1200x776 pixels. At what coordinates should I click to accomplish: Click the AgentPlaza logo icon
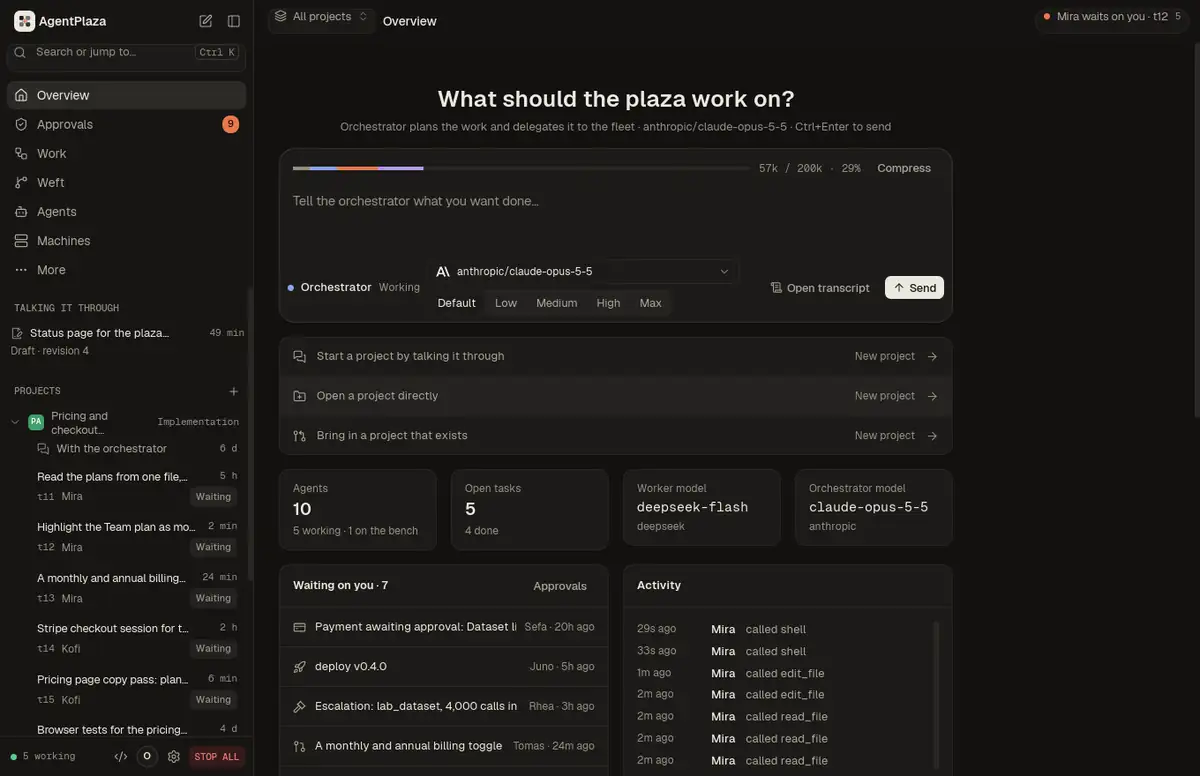24,21
